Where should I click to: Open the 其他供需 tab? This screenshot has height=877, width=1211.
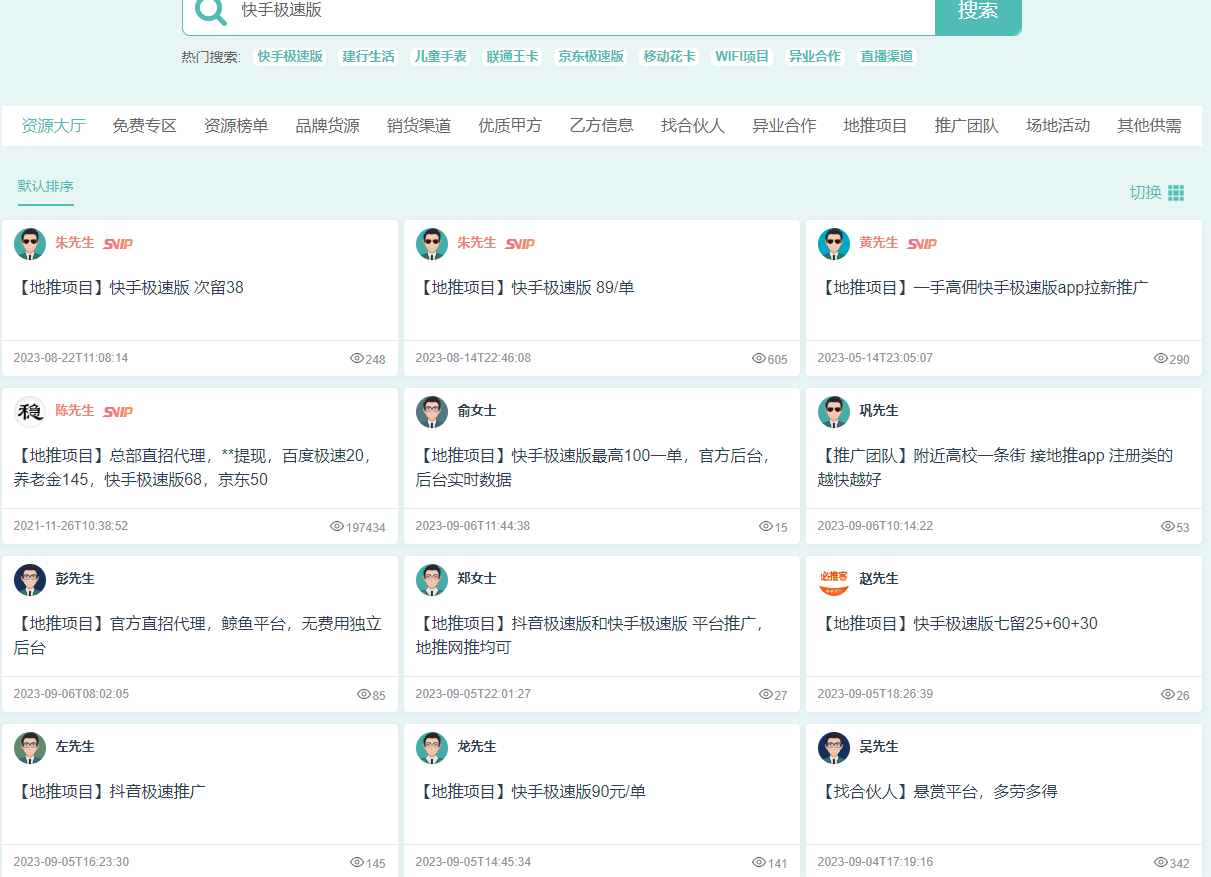tap(1150, 126)
